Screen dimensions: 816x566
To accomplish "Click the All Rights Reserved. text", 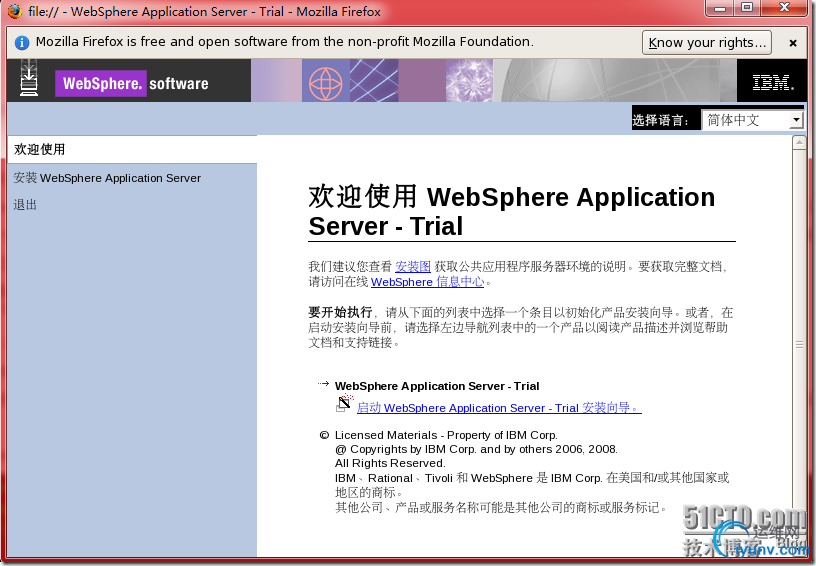I will 390,463.
